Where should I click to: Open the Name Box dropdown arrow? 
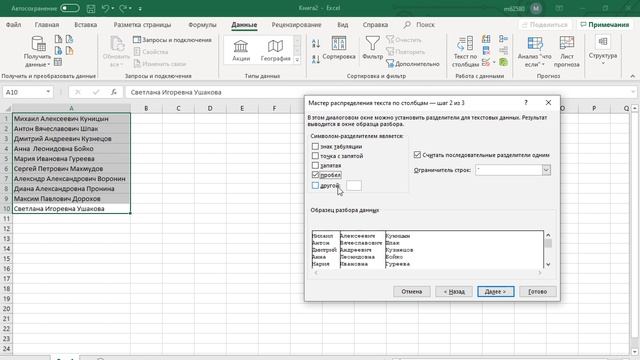(48, 92)
